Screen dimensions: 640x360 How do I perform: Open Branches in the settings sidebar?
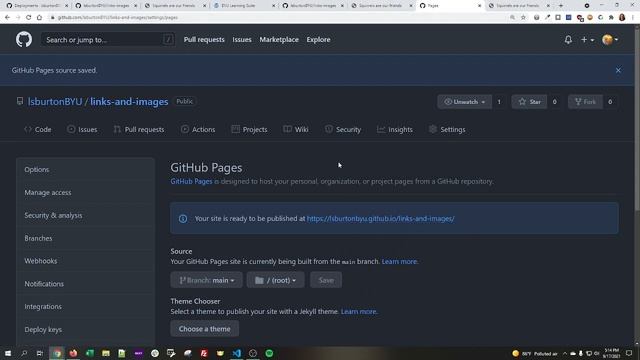[x=85, y=238]
